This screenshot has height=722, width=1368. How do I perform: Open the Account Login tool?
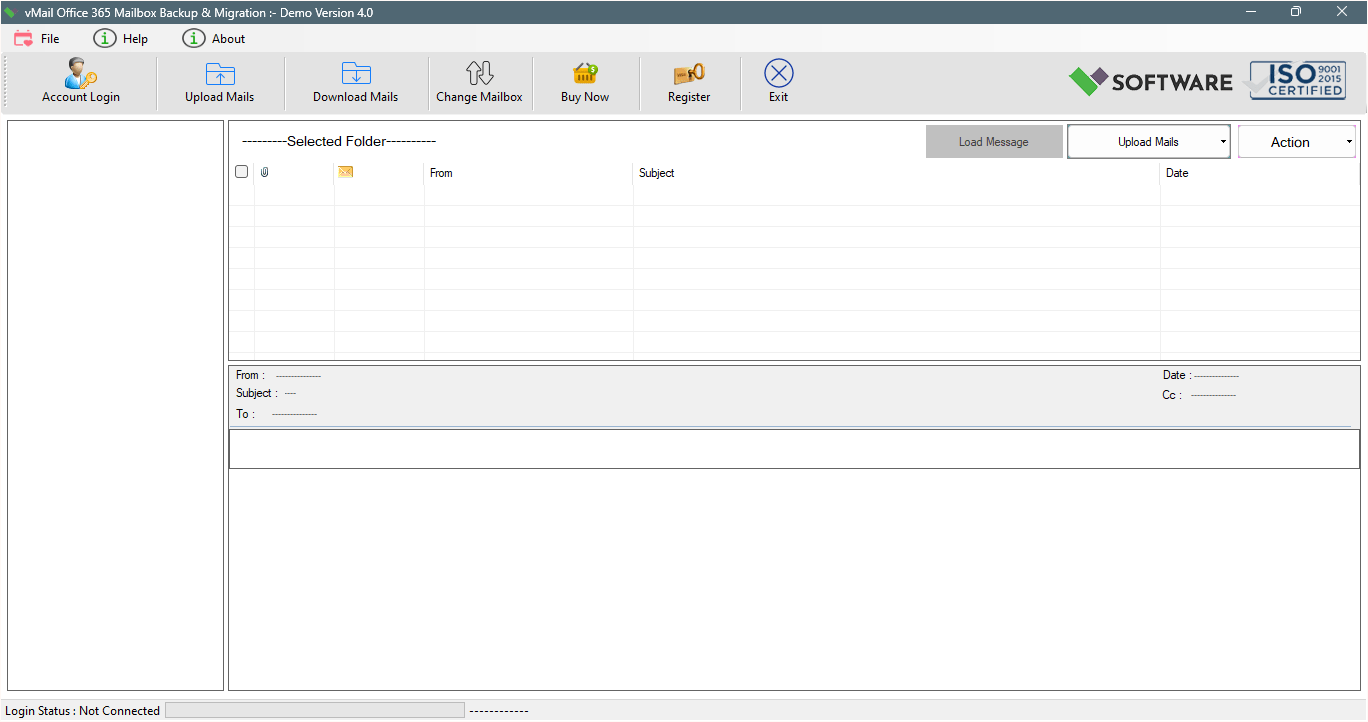tap(81, 82)
